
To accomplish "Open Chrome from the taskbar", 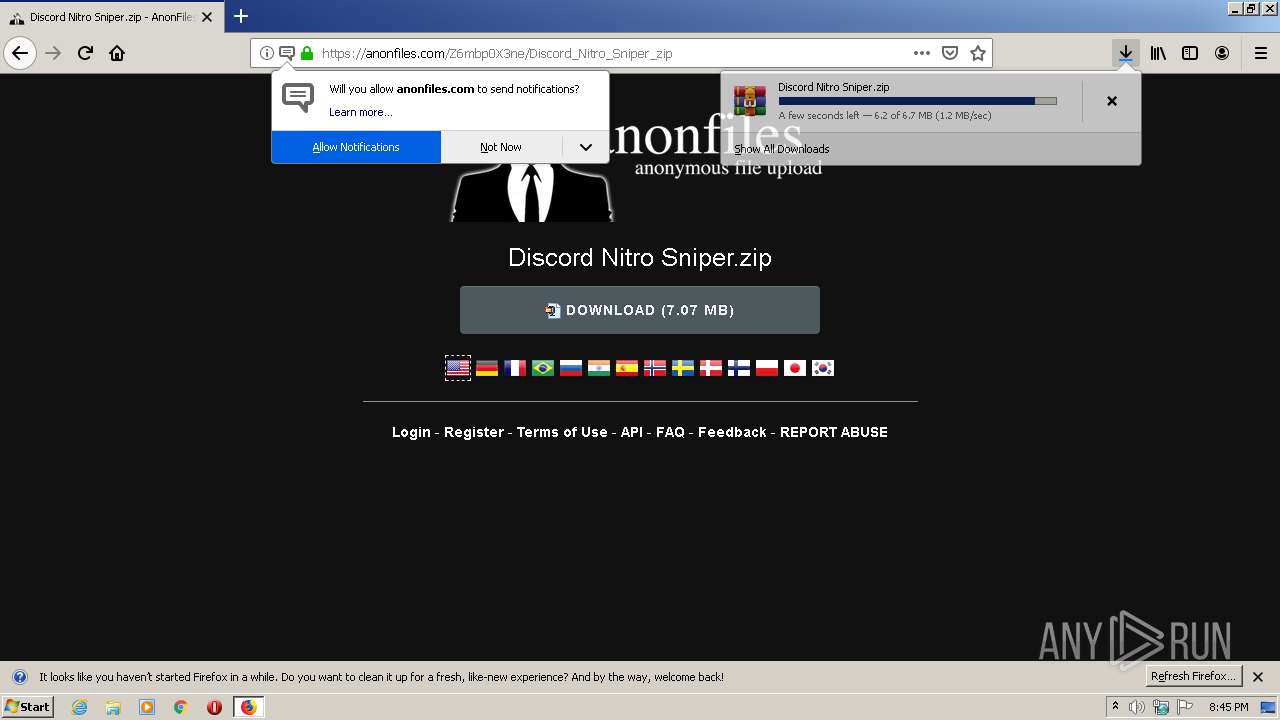I will click(181, 707).
